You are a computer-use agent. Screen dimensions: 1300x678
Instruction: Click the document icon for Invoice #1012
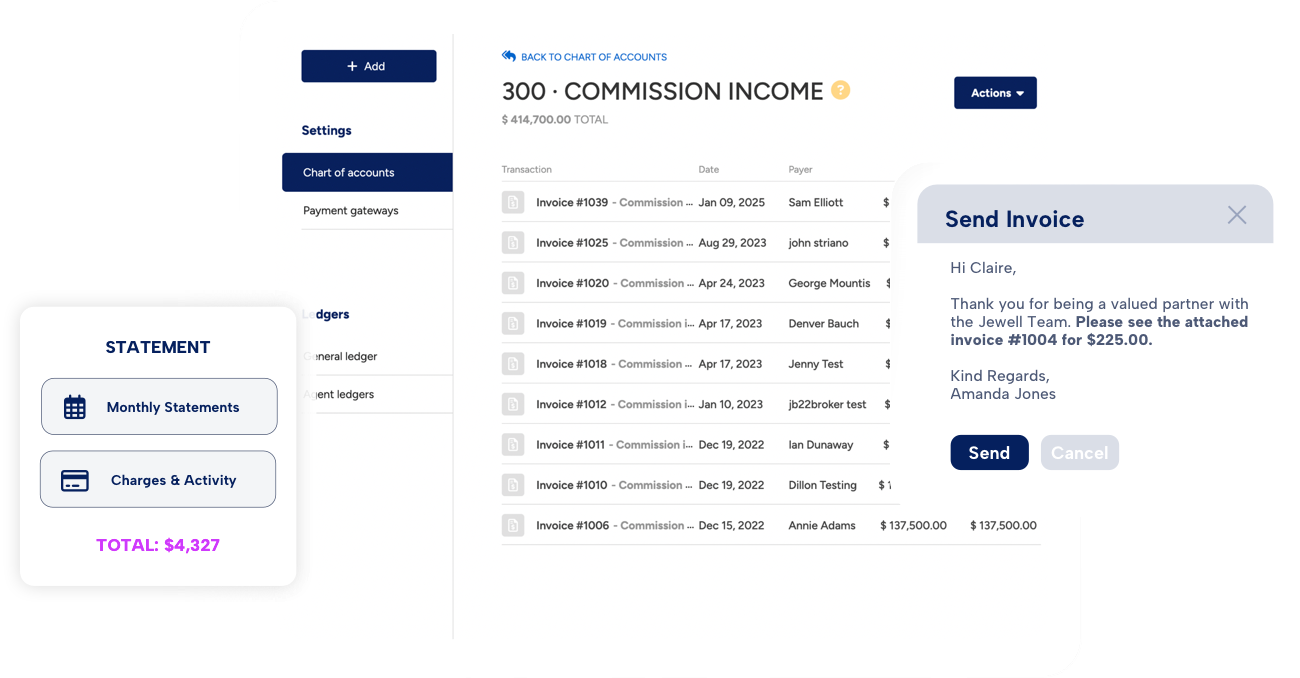pos(513,403)
